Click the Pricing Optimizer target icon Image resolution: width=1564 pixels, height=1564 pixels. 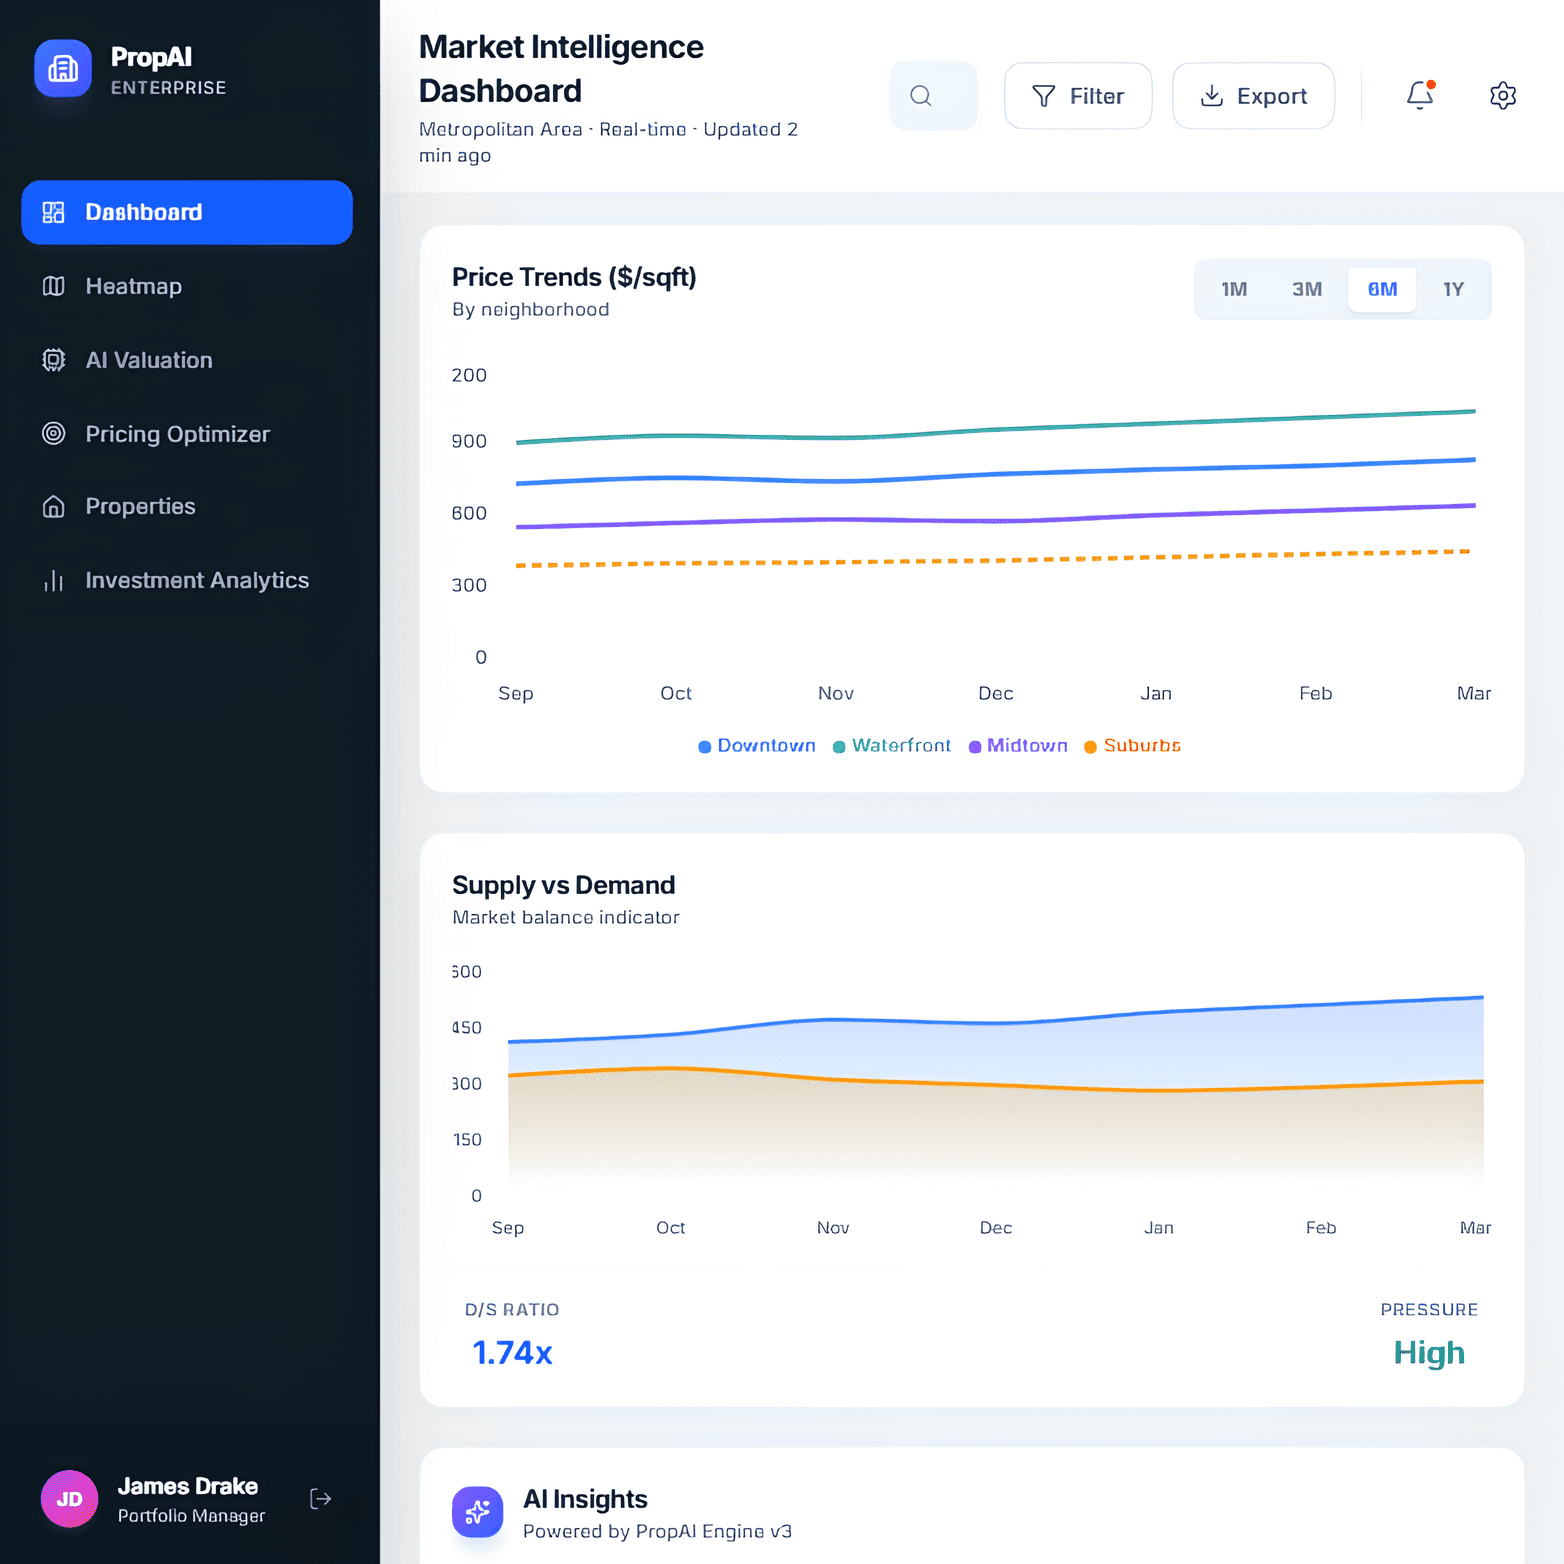pos(54,434)
